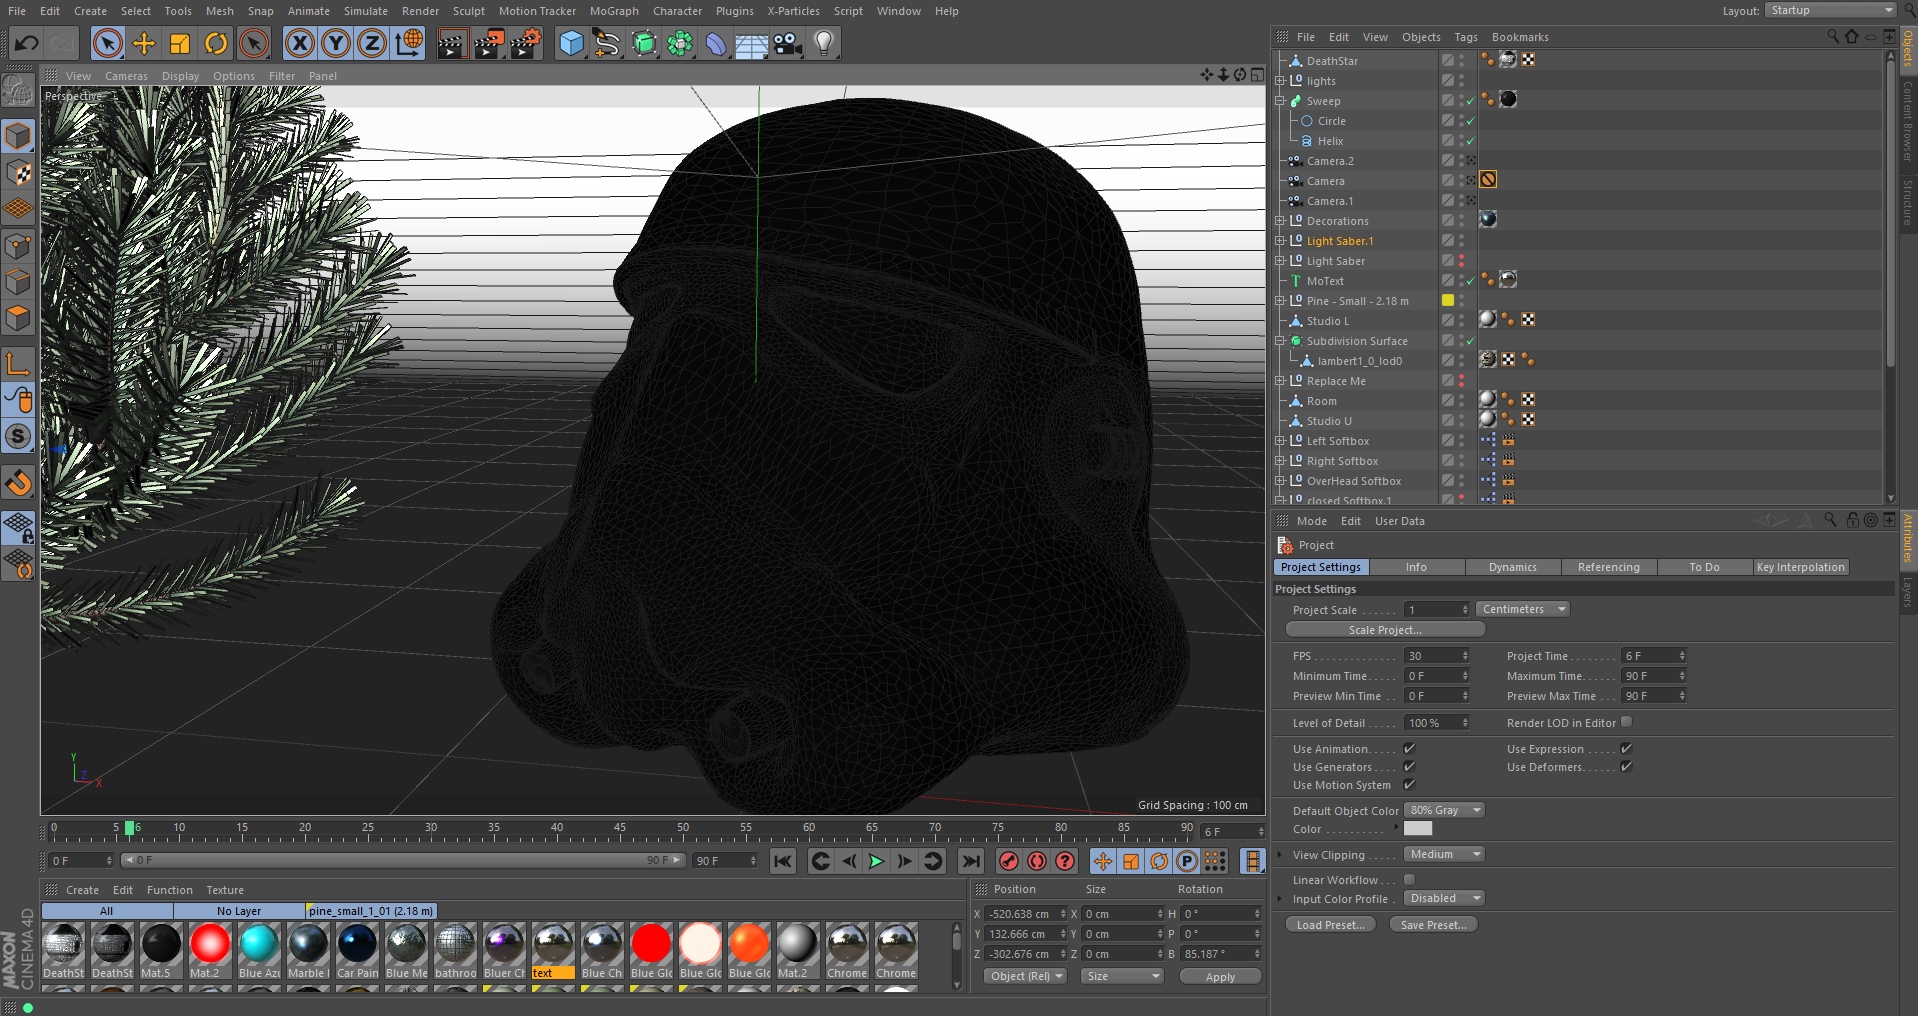Add a Camera object
Image resolution: width=1918 pixels, height=1016 pixels.
click(788, 43)
